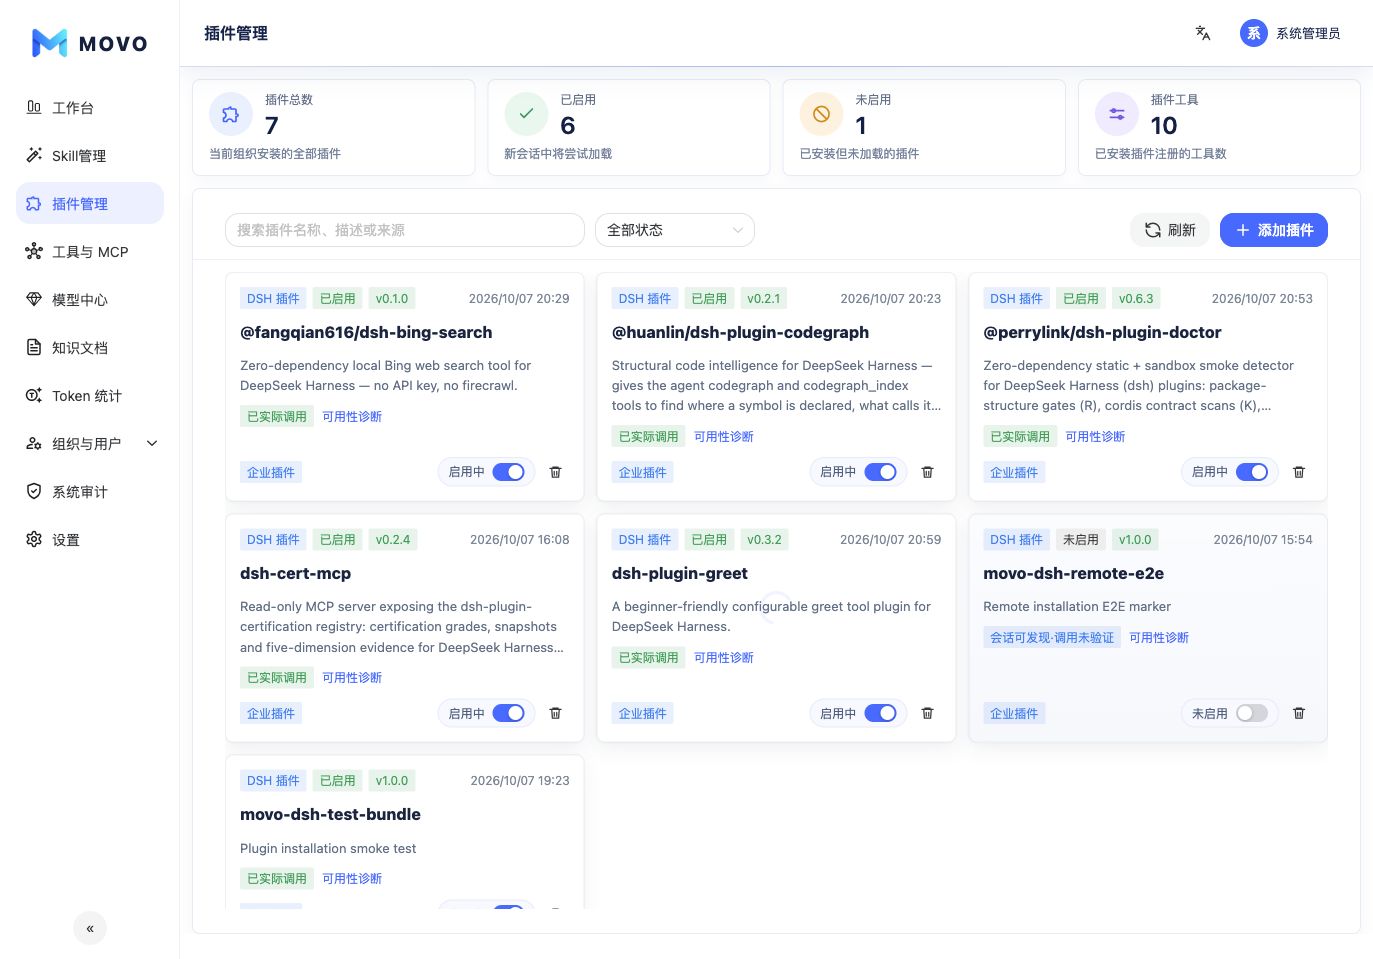Click trash icon for dsh-plugin-greet
Screen dimensions: 1373x959
(927, 713)
